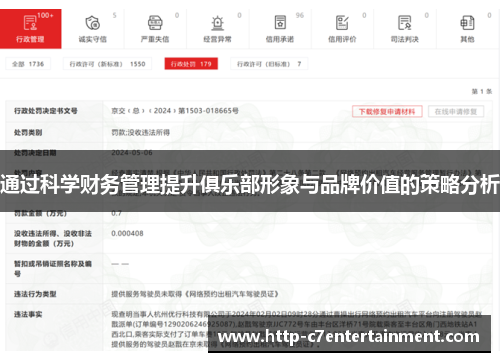Click the 暂扣或吊销证照名称及编号 label

click(53, 269)
